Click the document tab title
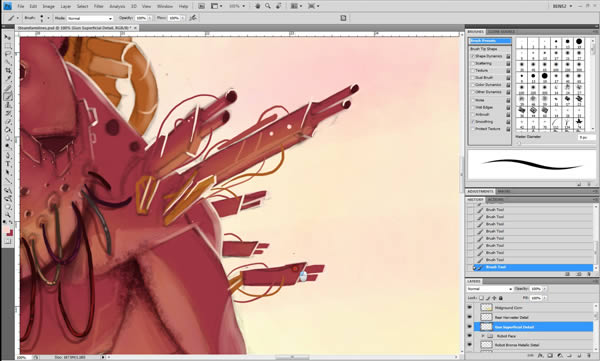This screenshot has width=600, height=361. [75, 28]
